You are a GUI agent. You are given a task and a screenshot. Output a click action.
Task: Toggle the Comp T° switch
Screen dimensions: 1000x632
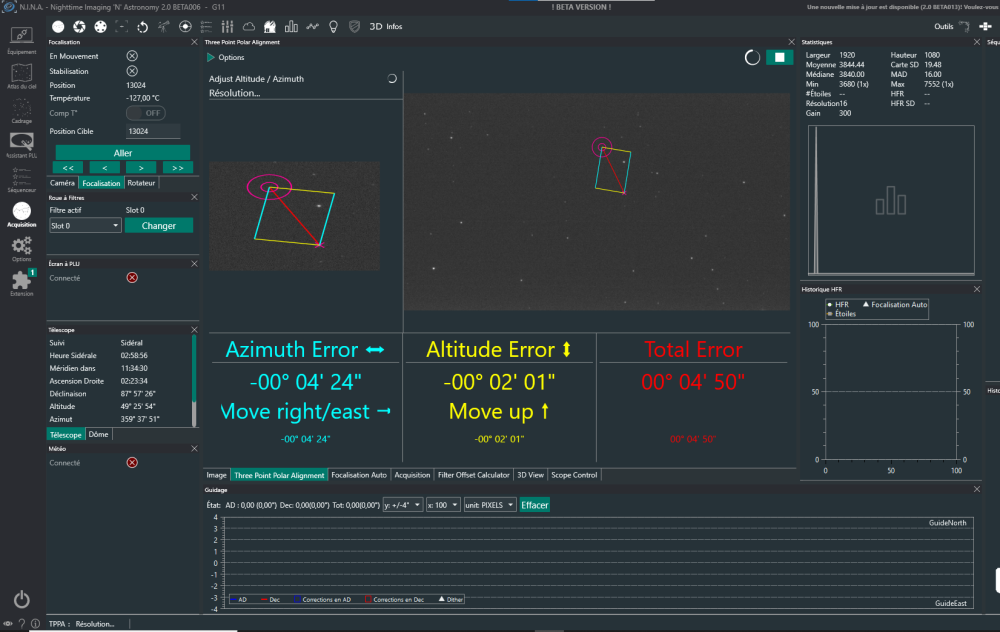click(145, 113)
